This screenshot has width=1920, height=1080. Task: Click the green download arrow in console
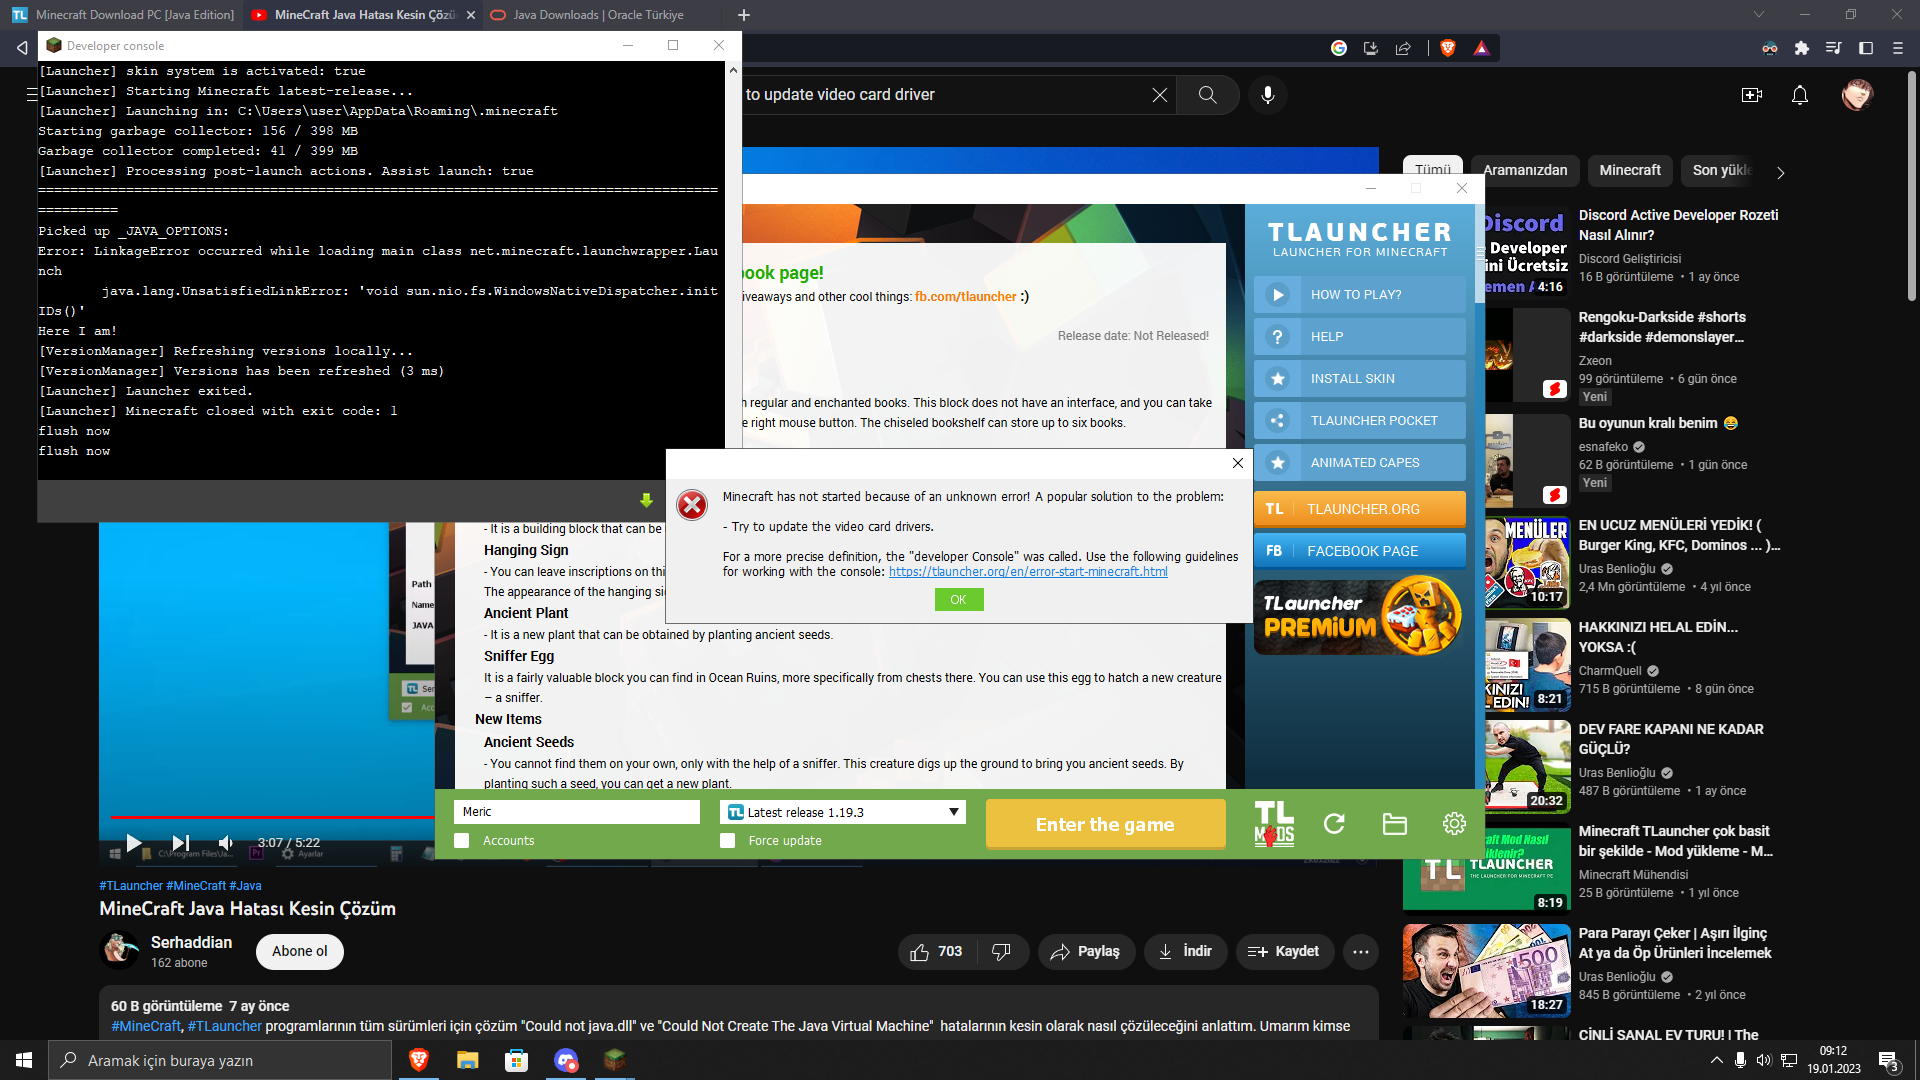646,500
